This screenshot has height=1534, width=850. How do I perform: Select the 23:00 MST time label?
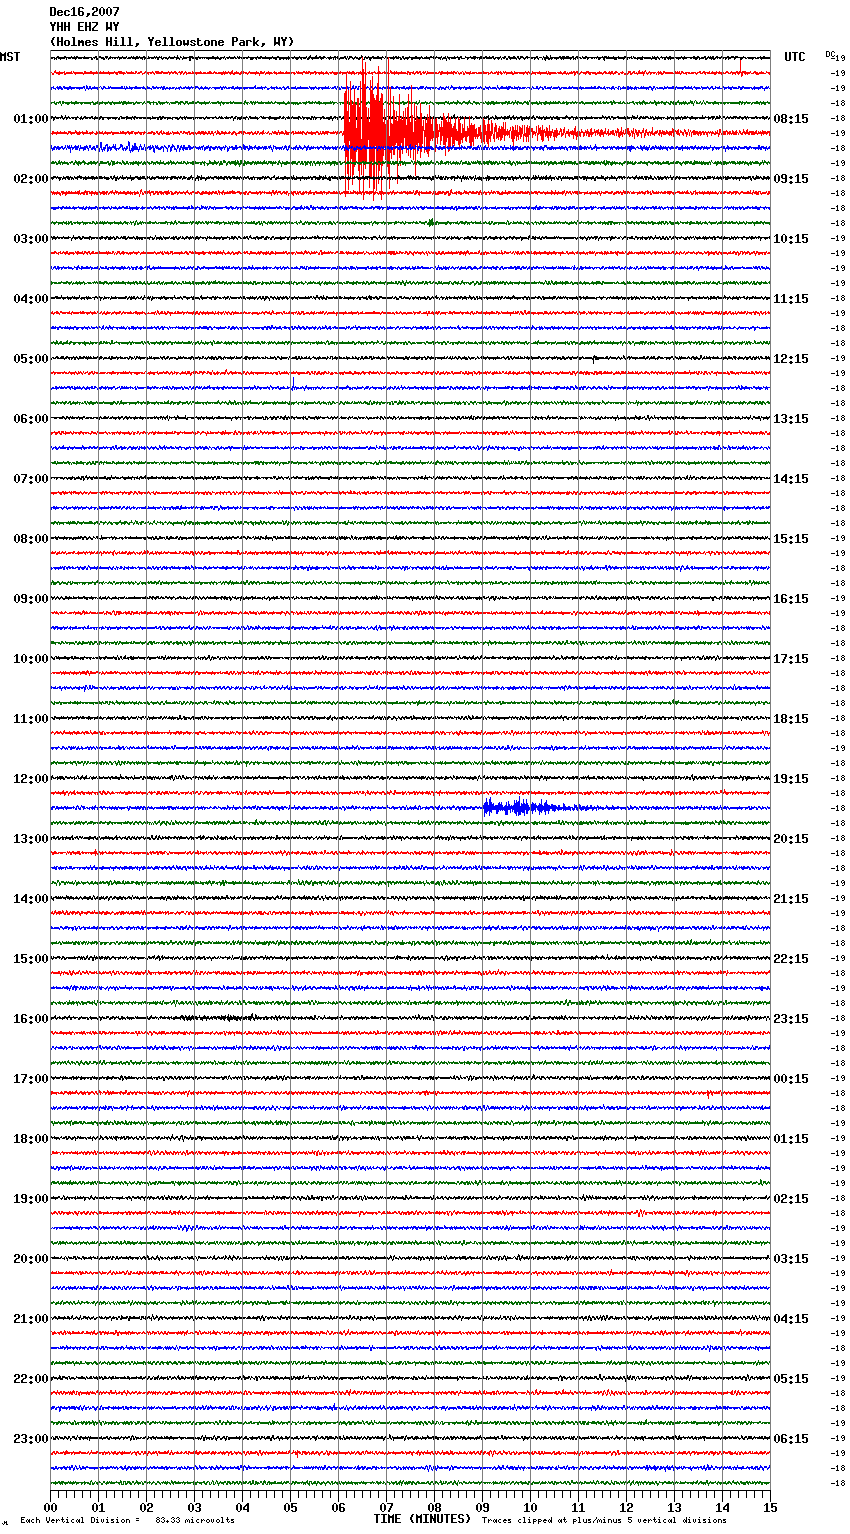[x=30, y=1439]
